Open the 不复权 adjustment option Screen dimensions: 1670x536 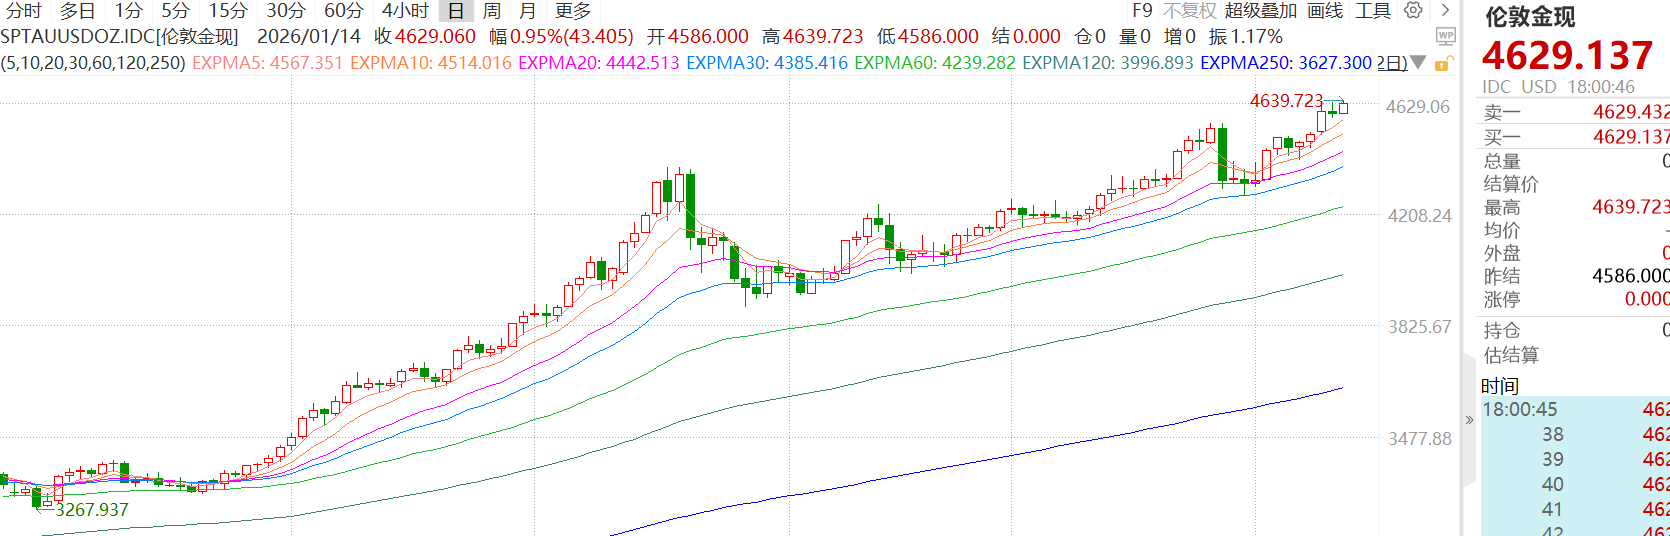pos(1190,11)
